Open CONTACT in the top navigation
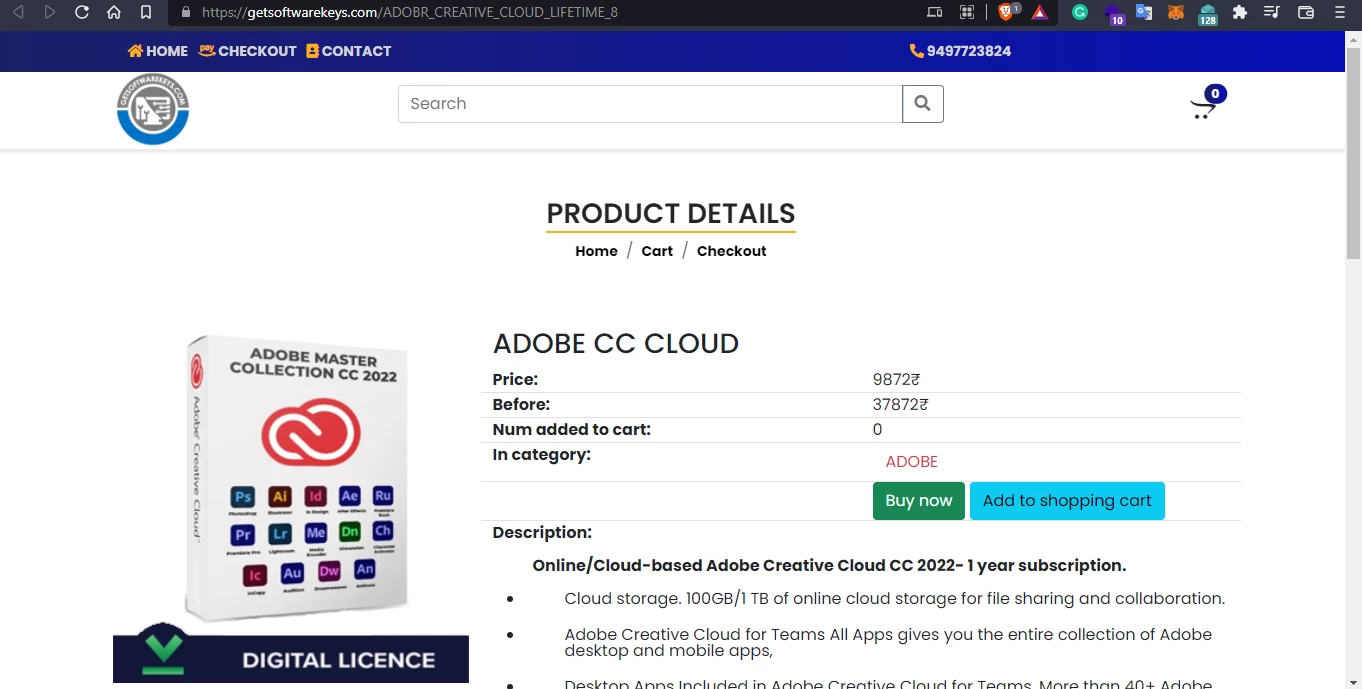 coord(348,51)
